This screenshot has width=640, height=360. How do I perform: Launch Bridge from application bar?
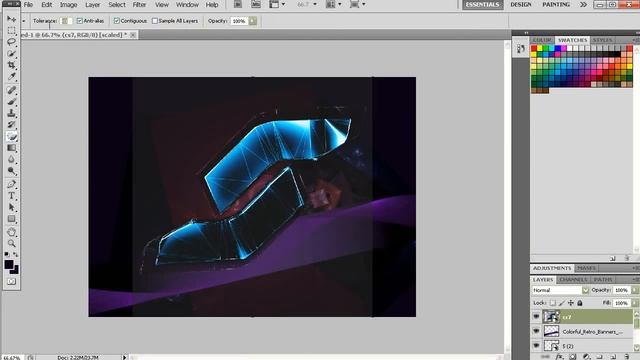(238, 4)
